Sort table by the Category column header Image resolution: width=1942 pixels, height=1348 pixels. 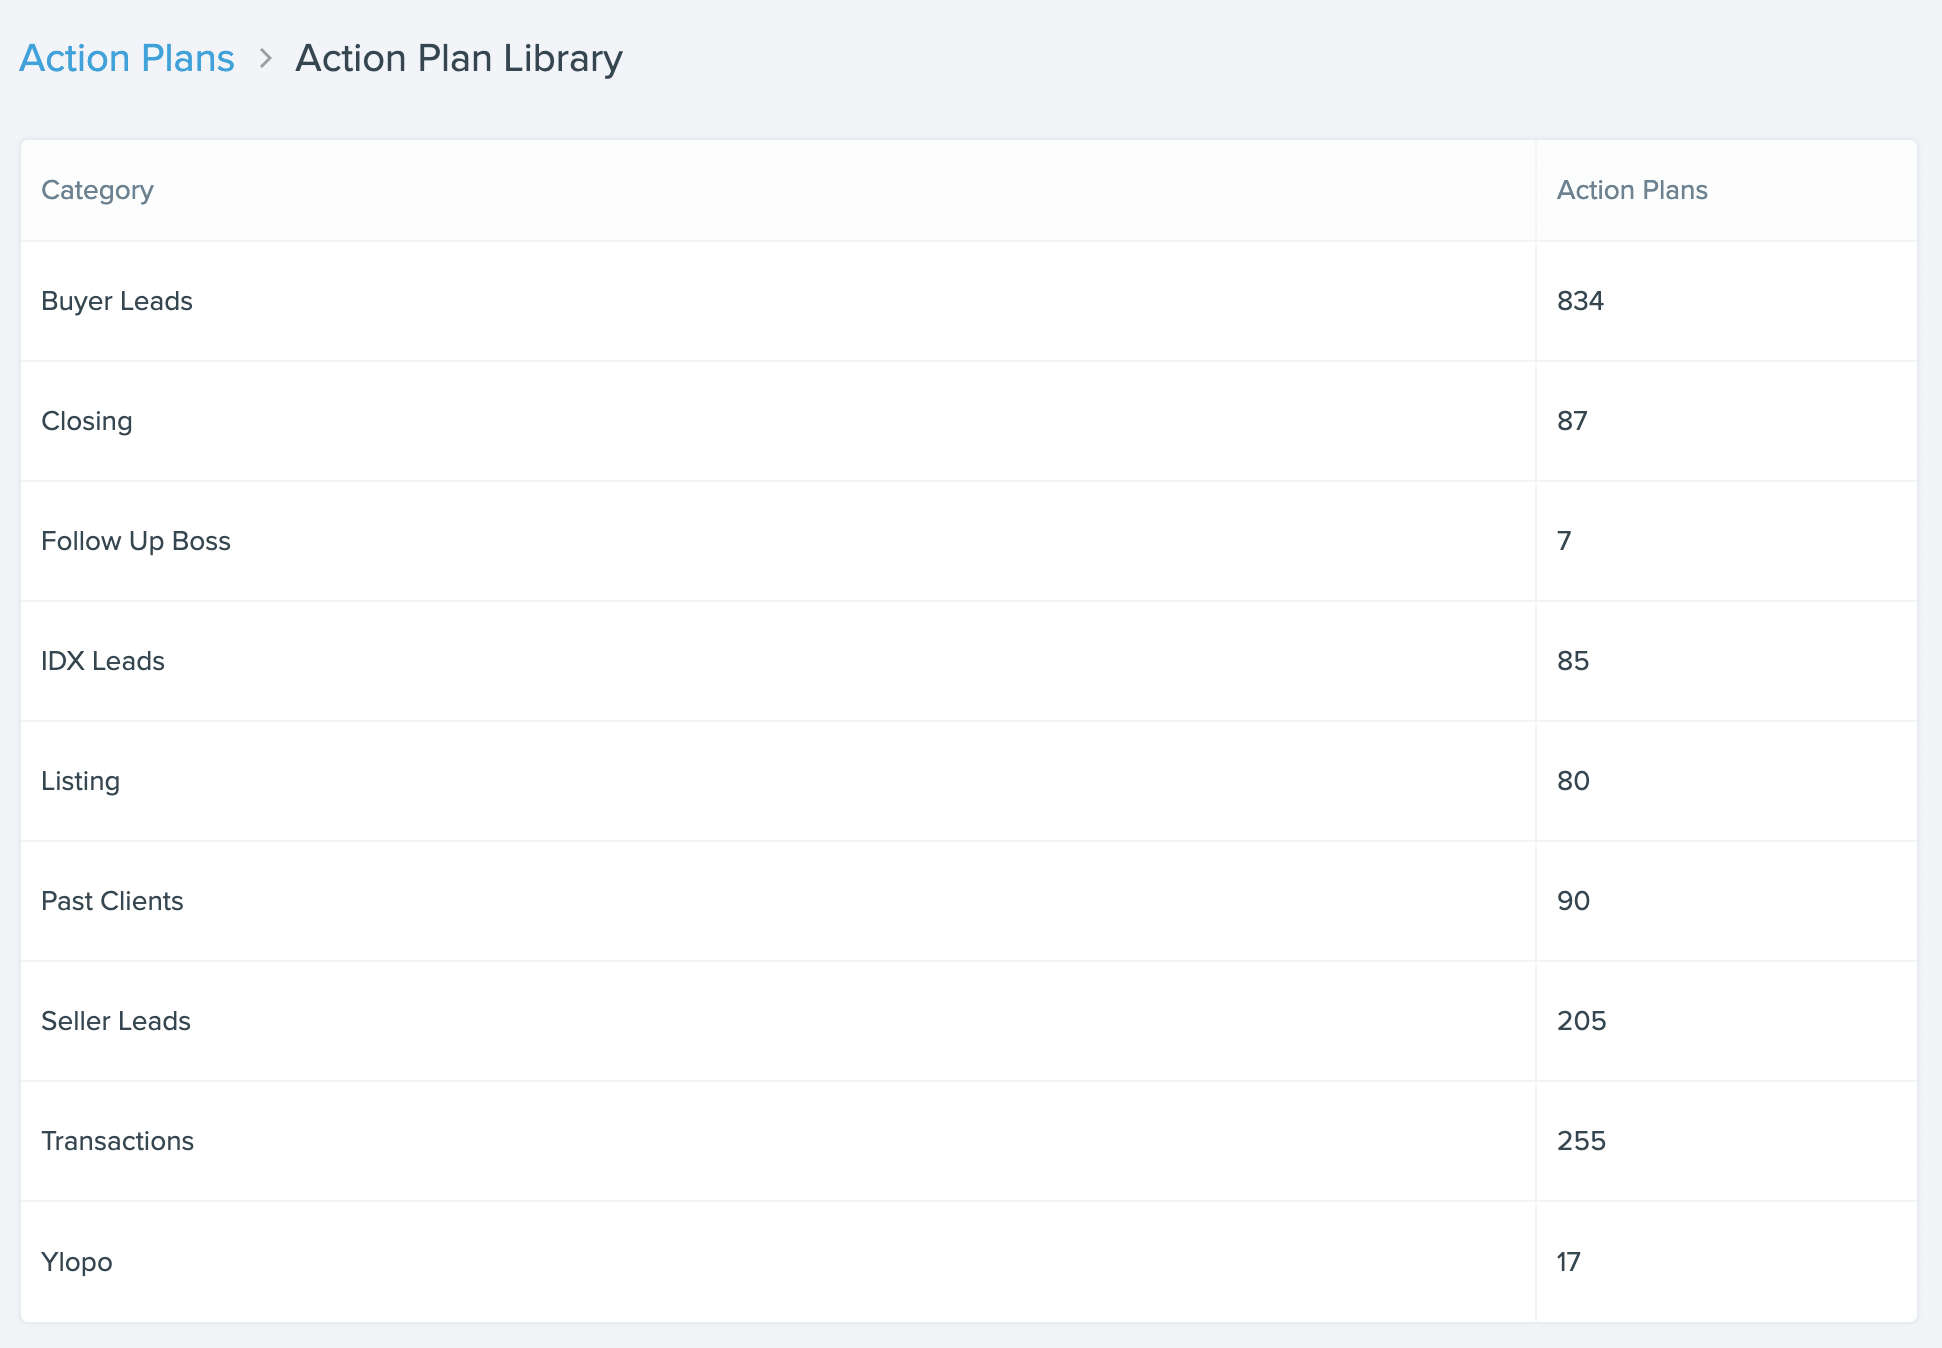97,190
